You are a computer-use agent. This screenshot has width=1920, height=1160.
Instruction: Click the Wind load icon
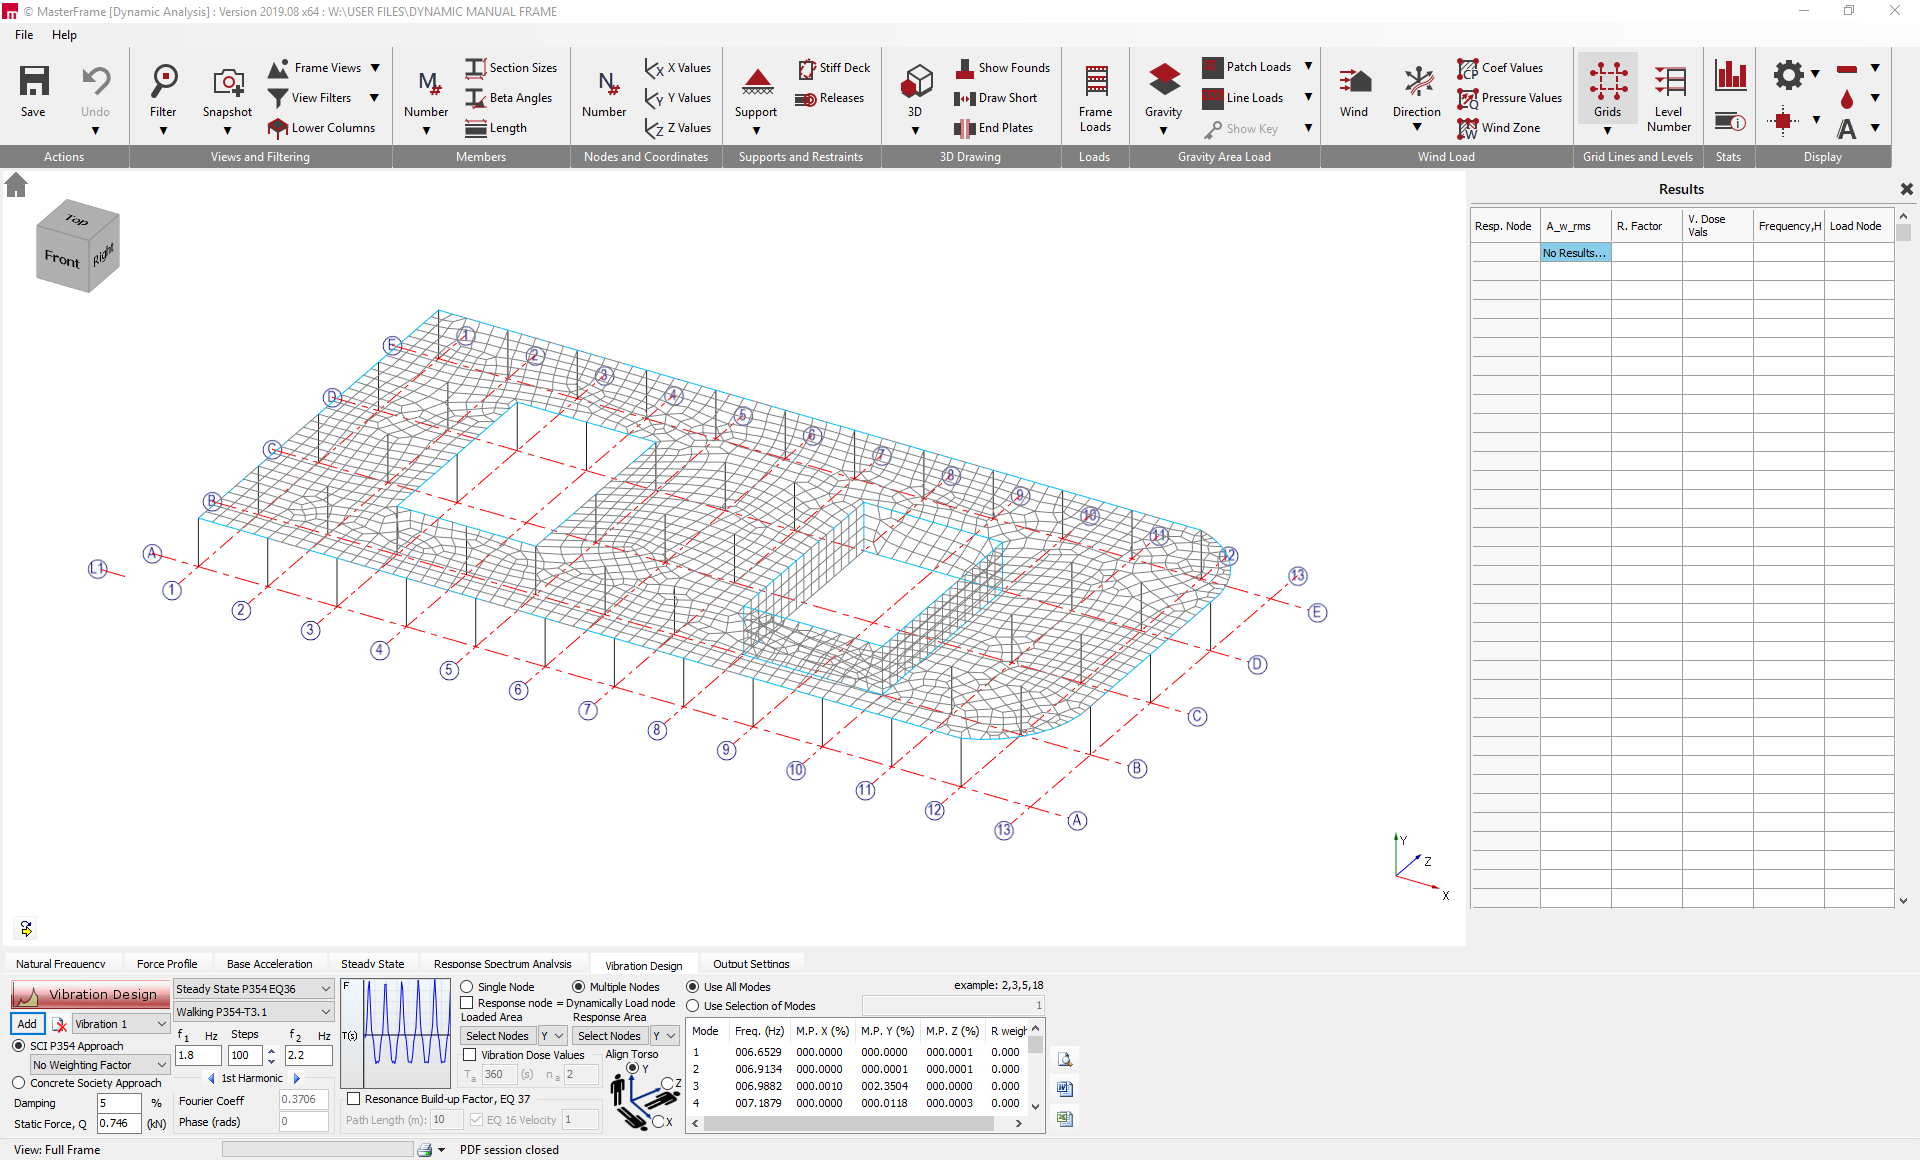click(x=1355, y=81)
